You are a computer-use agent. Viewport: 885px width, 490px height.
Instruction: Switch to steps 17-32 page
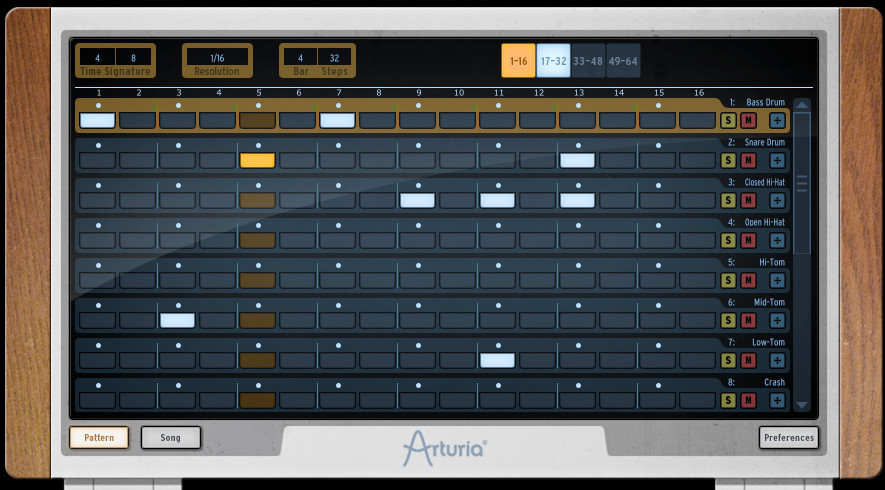(x=553, y=61)
